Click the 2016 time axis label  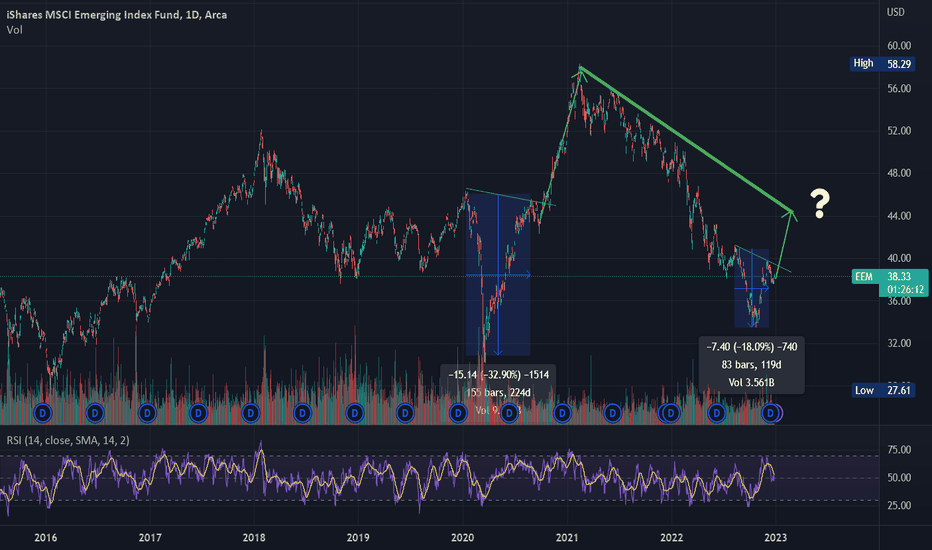[x=46, y=538]
